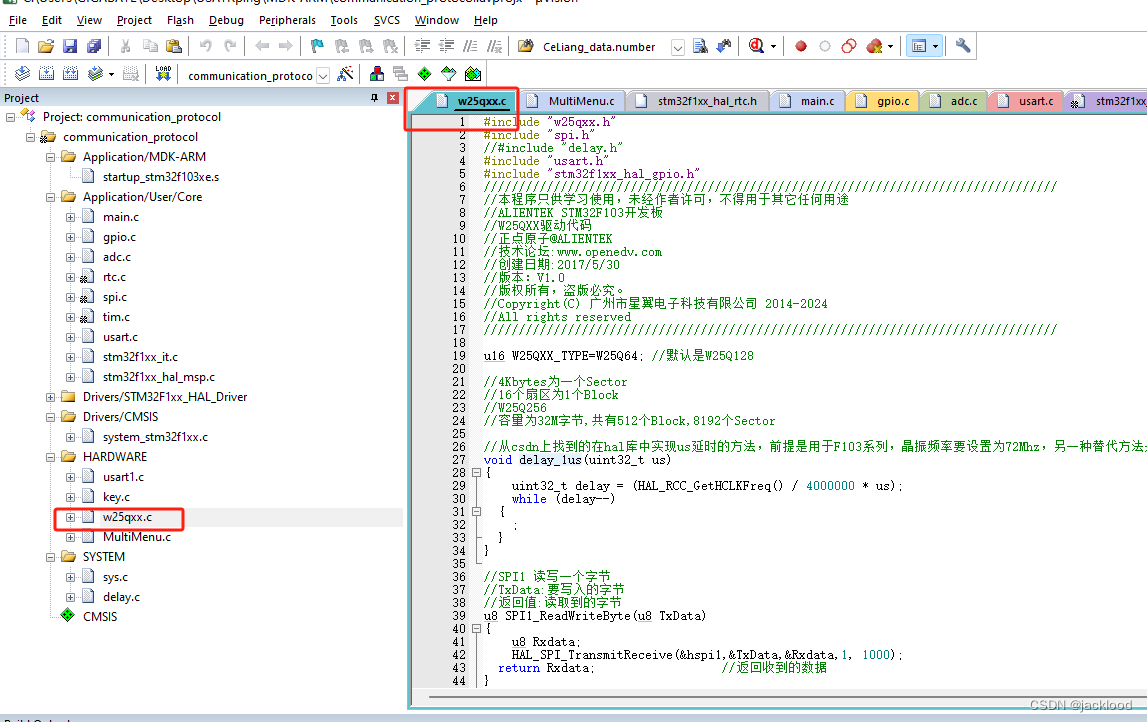This screenshot has width=1147, height=722.
Task: Open the Peripherals menu
Action: (287, 20)
